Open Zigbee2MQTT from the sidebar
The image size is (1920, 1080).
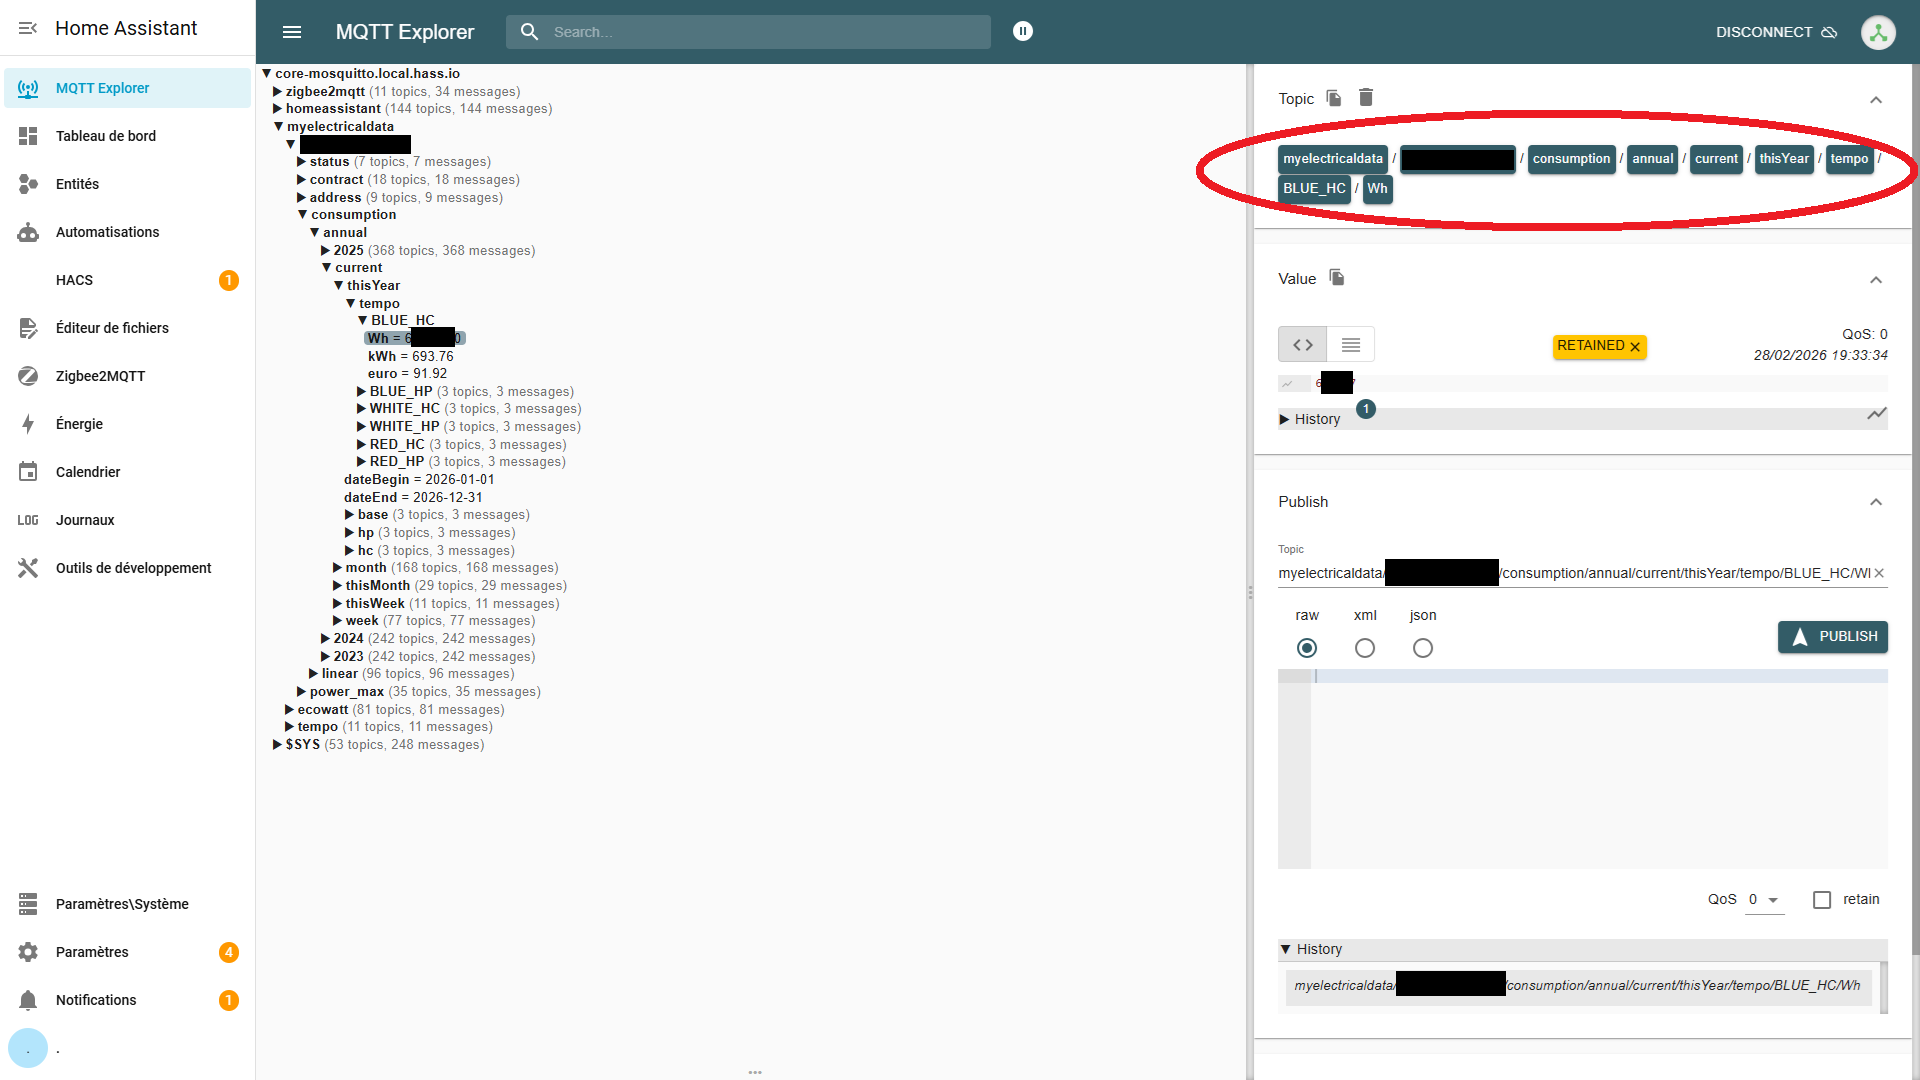click(x=100, y=376)
